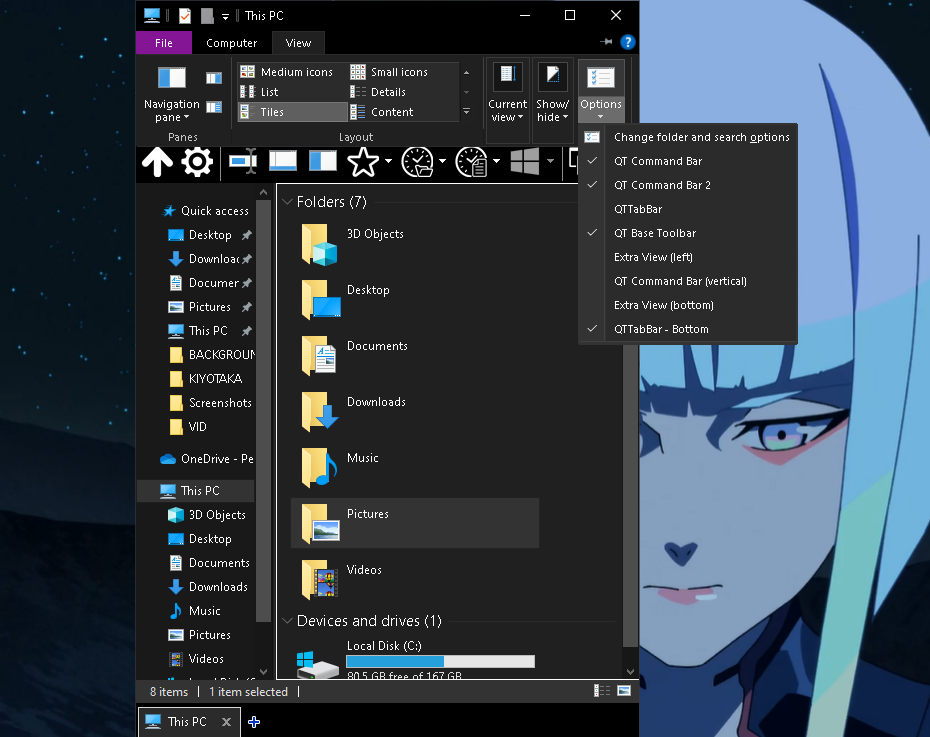Image resolution: width=930 pixels, height=737 pixels.
Task: Select the This PC bottom tab
Action: (190, 722)
